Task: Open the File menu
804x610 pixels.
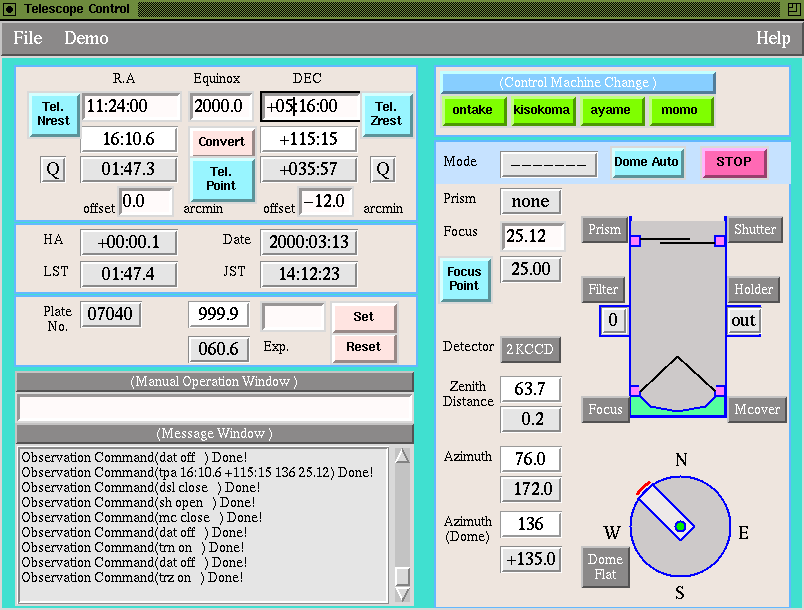Action: click(28, 38)
